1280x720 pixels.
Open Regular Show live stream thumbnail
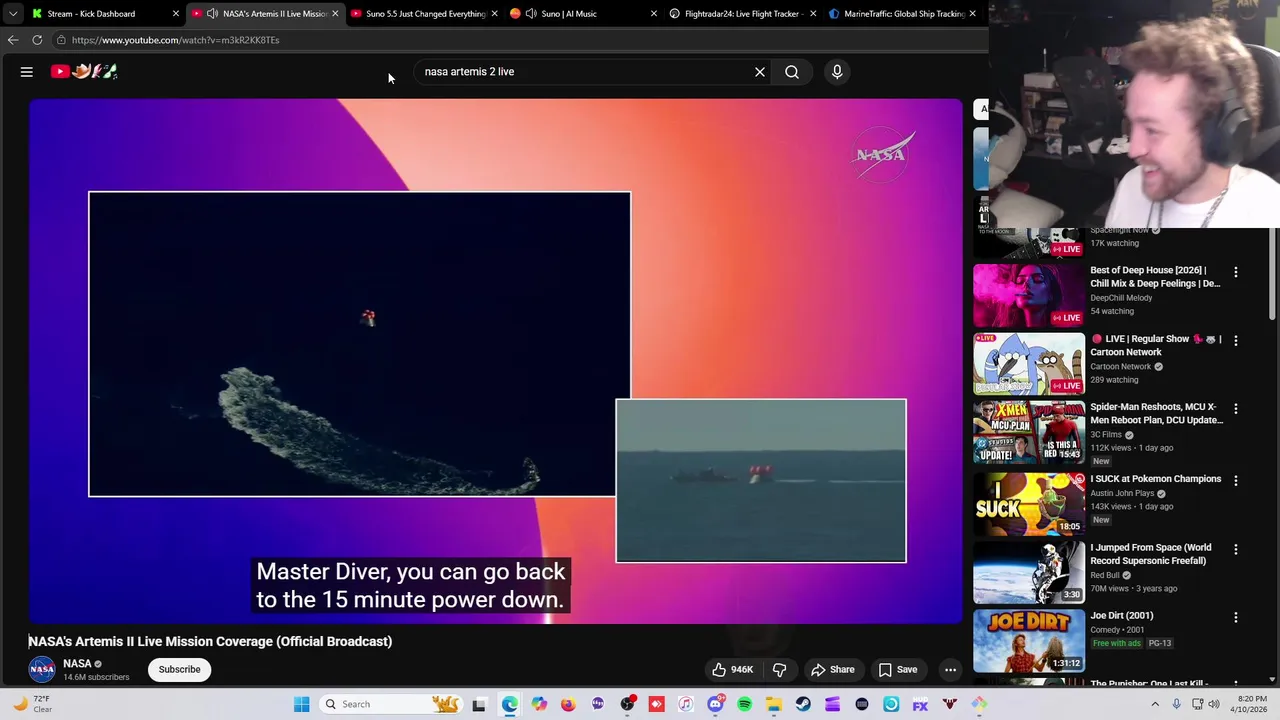(1029, 364)
